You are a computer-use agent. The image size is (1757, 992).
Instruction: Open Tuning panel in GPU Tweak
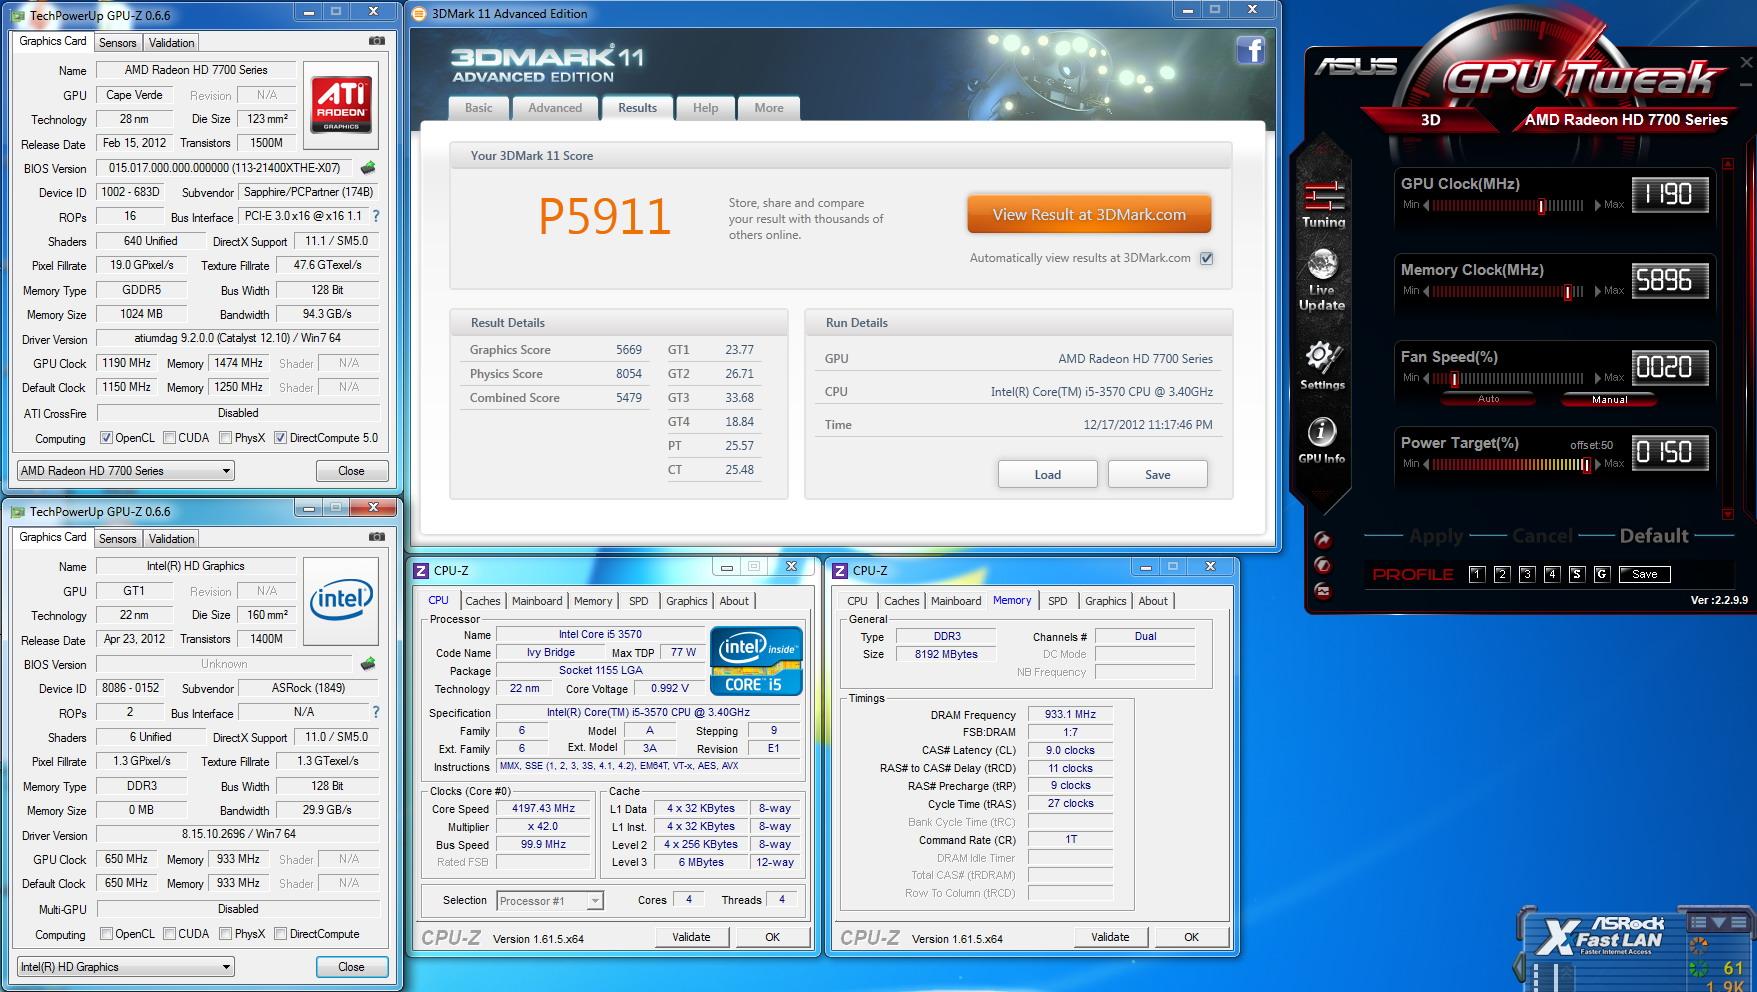tap(1323, 203)
